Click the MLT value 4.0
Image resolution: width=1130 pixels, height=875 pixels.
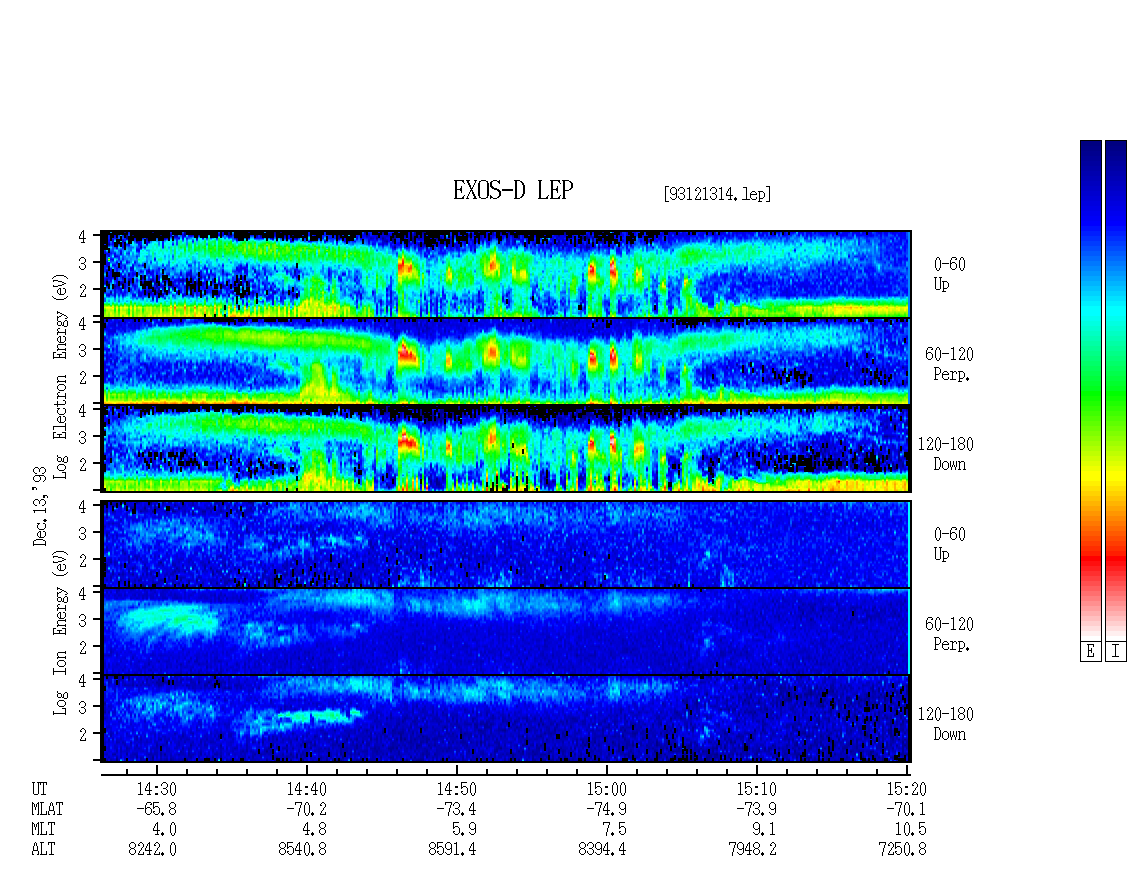pyautogui.click(x=164, y=830)
